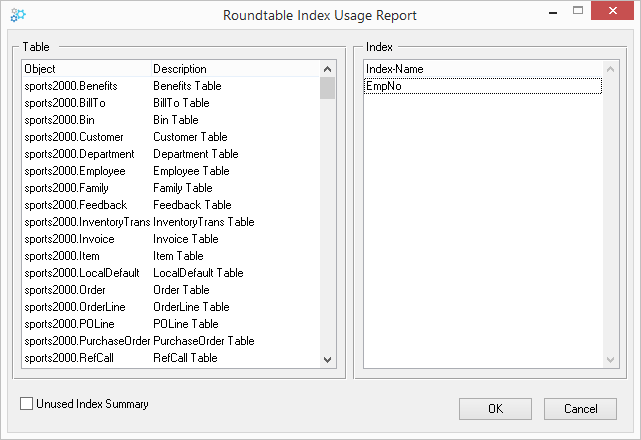The height and width of the screenshot is (440, 641).
Task: Click the Feedback Table description cell
Action: click(x=192, y=205)
